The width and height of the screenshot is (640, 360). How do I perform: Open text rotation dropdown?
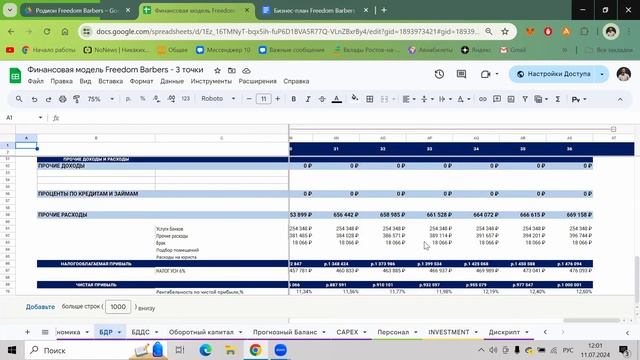(463, 99)
